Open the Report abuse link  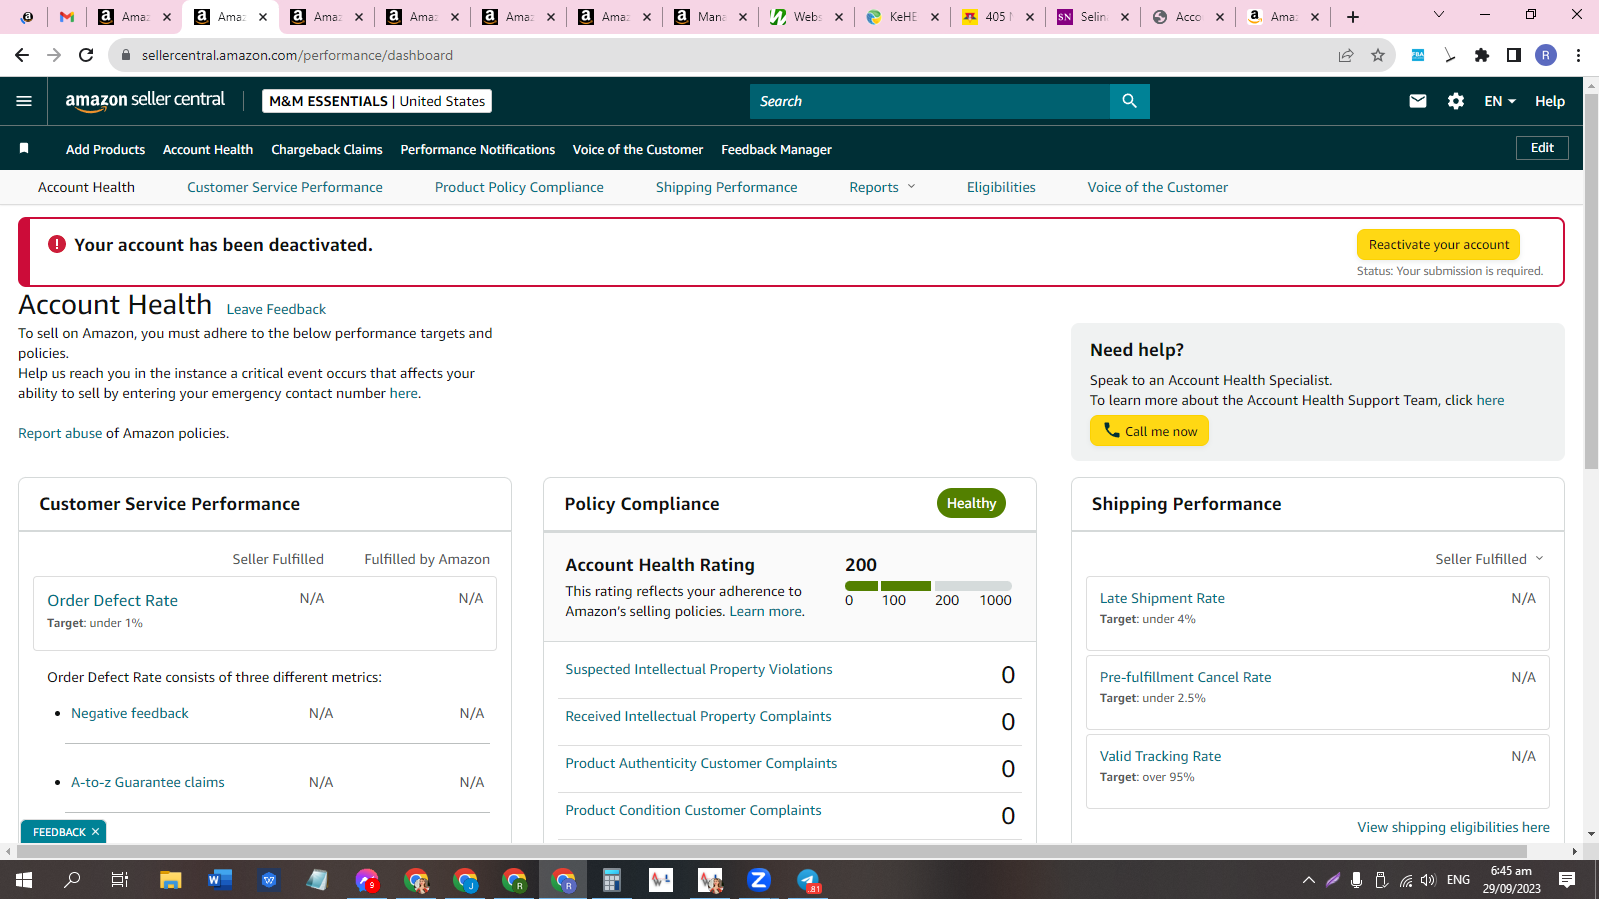pos(60,433)
